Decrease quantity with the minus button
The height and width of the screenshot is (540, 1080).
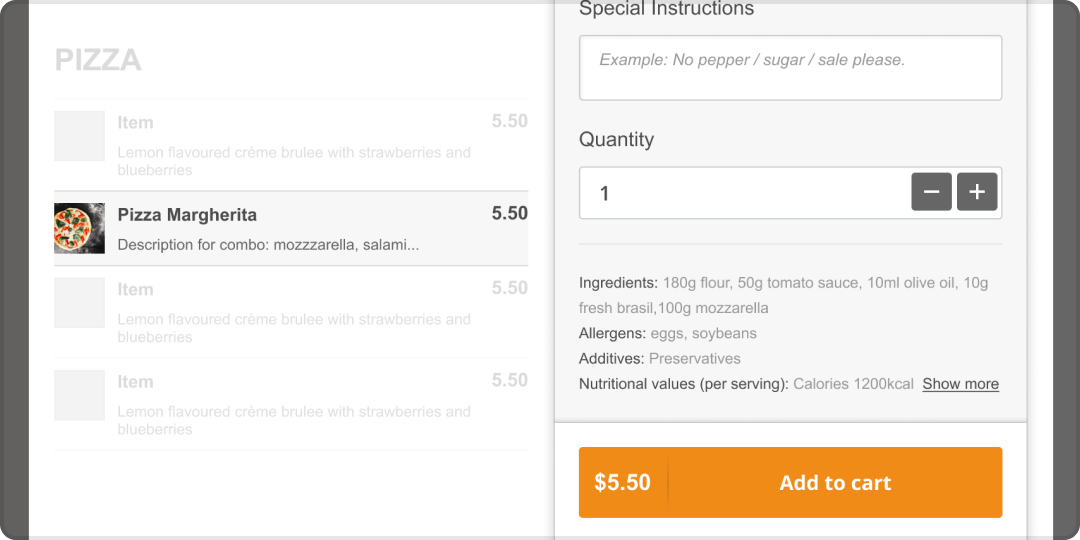[931, 191]
